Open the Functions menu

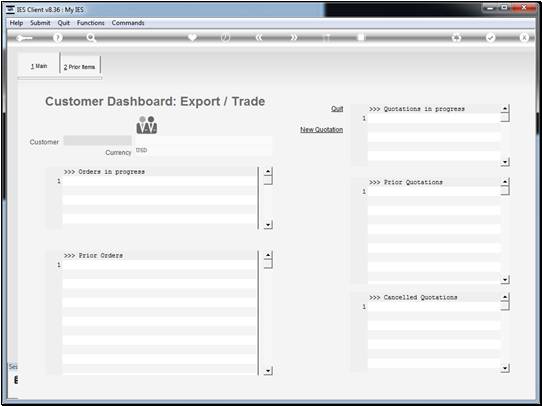click(91, 23)
